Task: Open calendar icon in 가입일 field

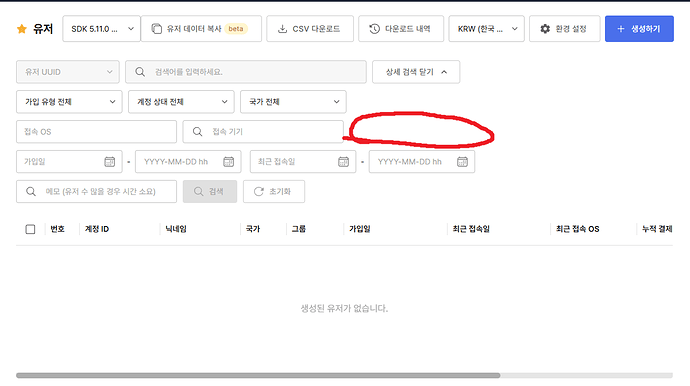Action: click(110, 162)
